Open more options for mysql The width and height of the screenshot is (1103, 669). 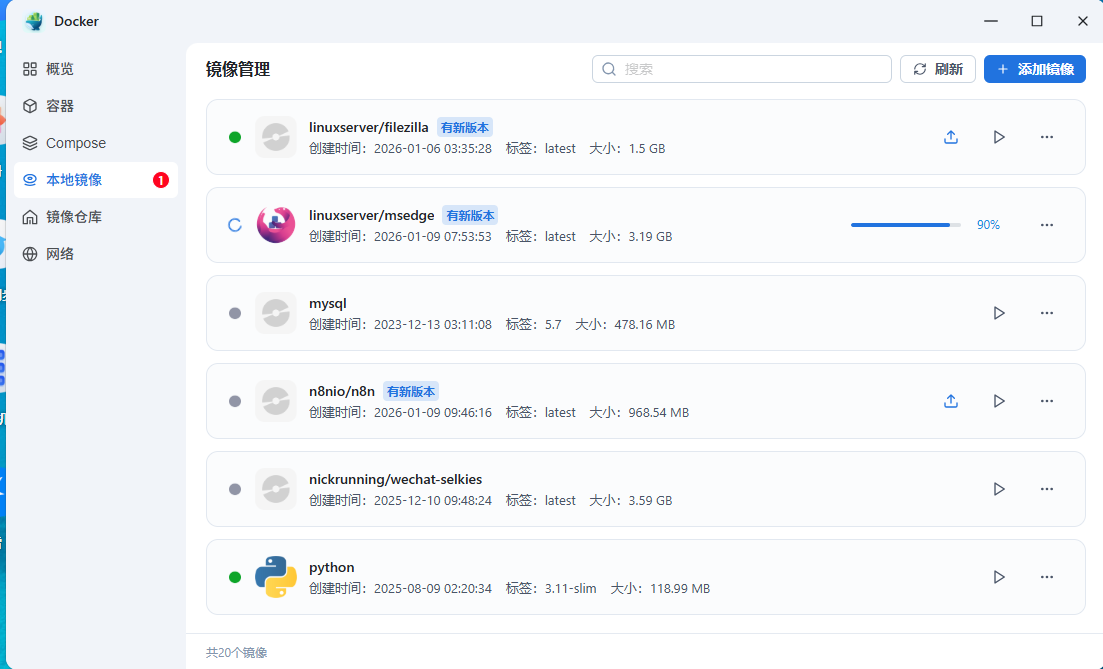tap(1047, 313)
